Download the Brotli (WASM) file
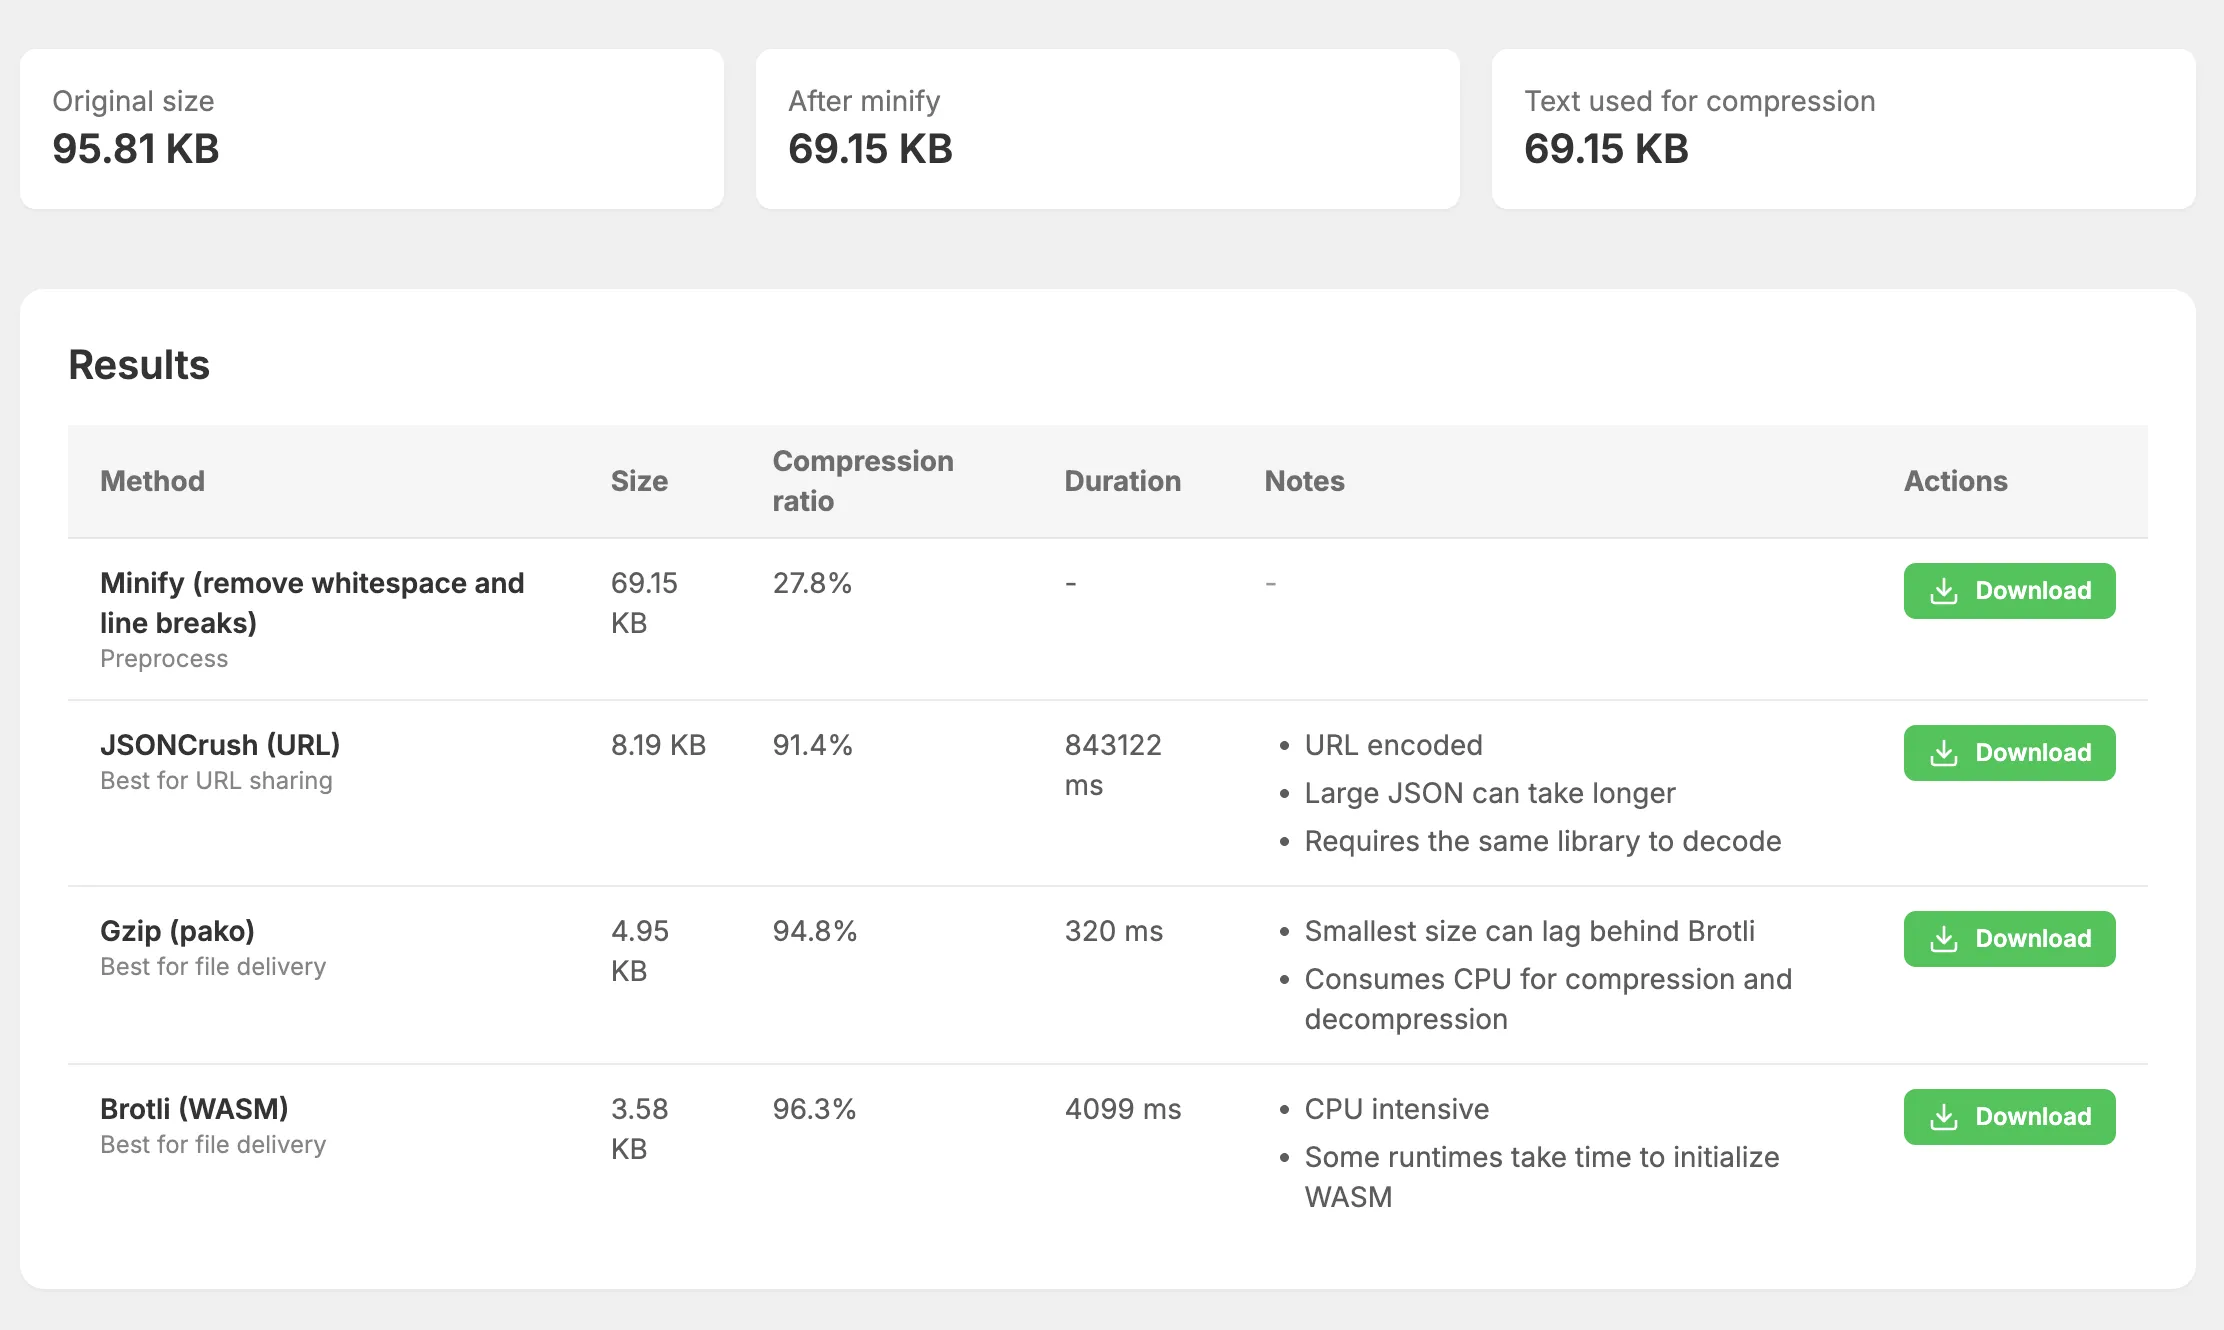2224x1330 pixels. [2009, 1117]
